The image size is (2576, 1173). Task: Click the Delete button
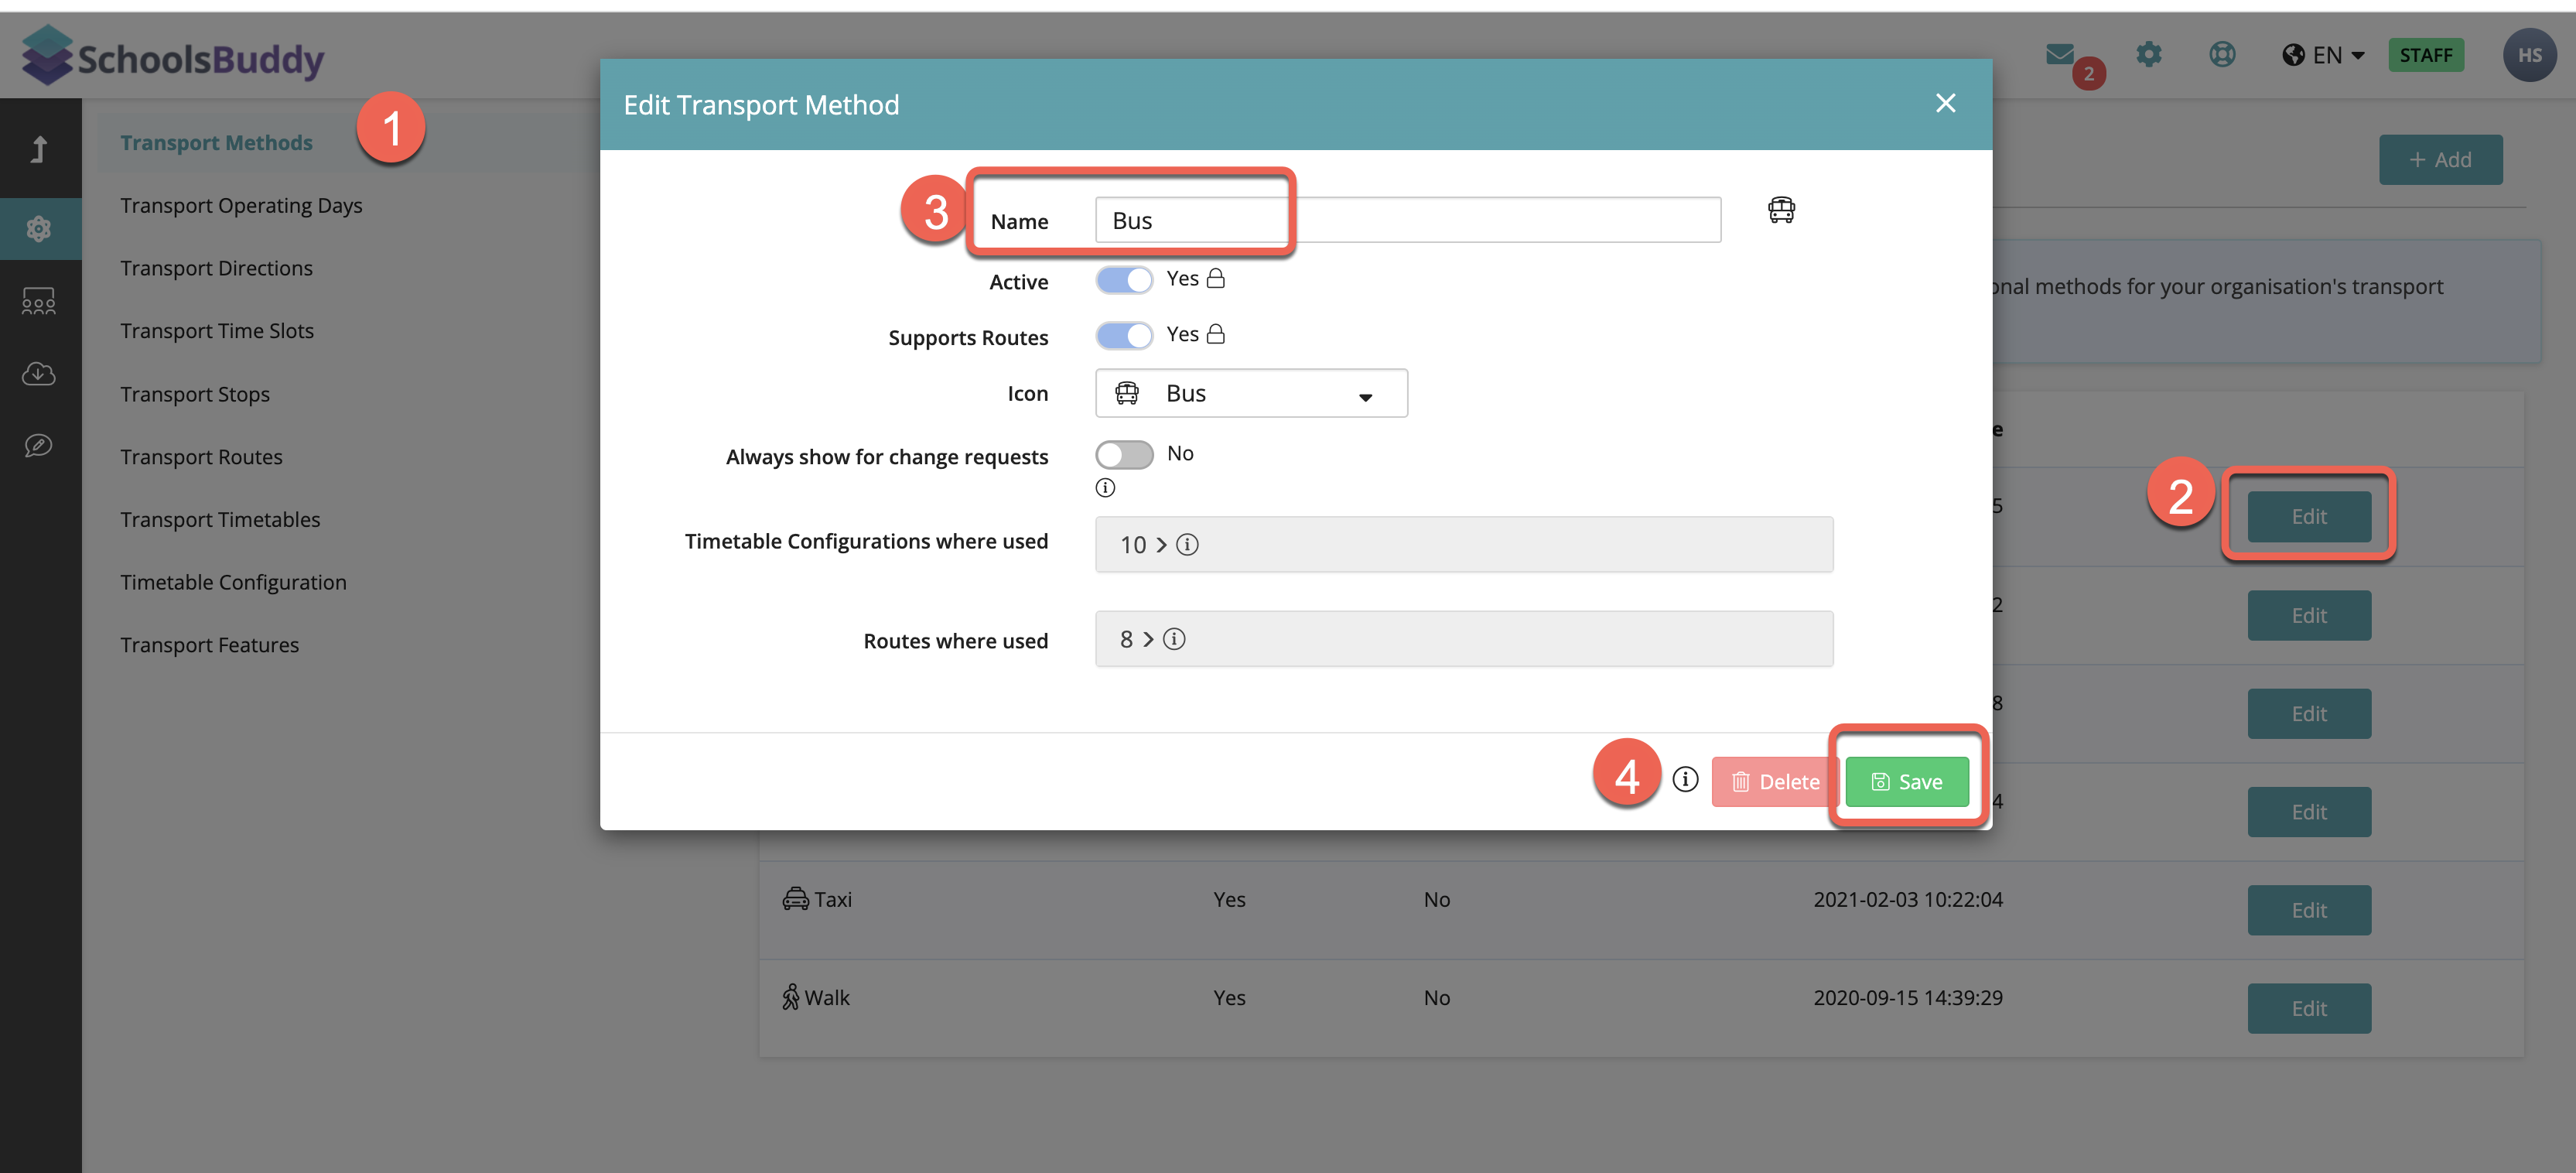pos(1775,782)
